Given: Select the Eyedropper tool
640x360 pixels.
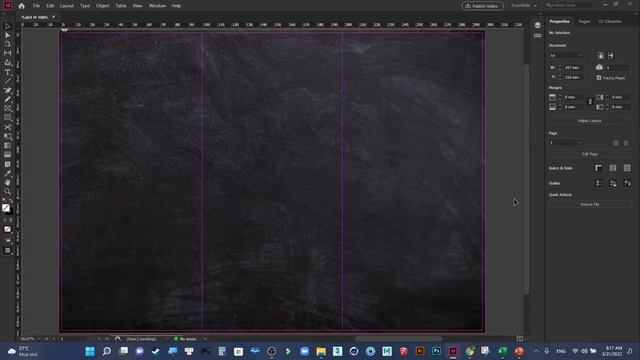Looking at the screenshot, I should pyautogui.click(x=7, y=173).
